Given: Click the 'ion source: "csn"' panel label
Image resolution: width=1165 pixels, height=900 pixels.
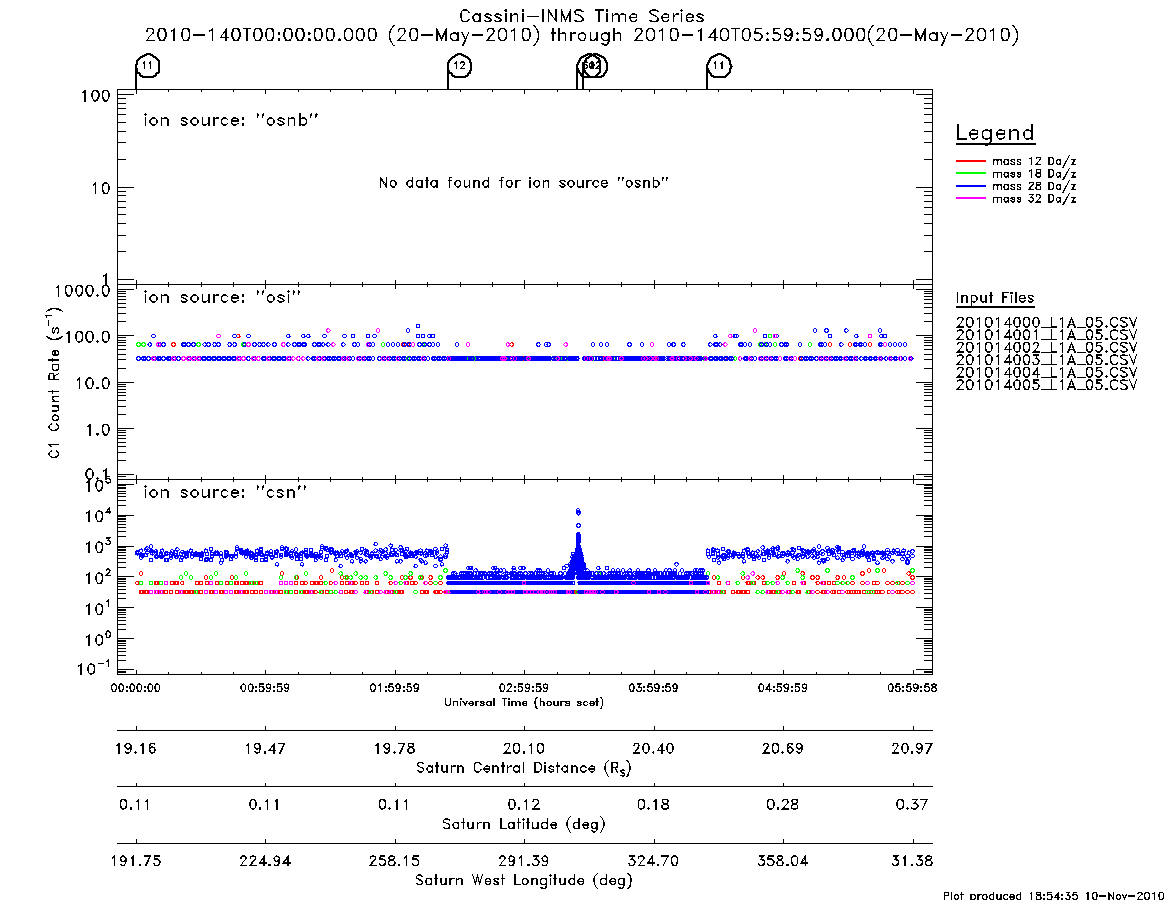Looking at the screenshot, I should (225, 492).
